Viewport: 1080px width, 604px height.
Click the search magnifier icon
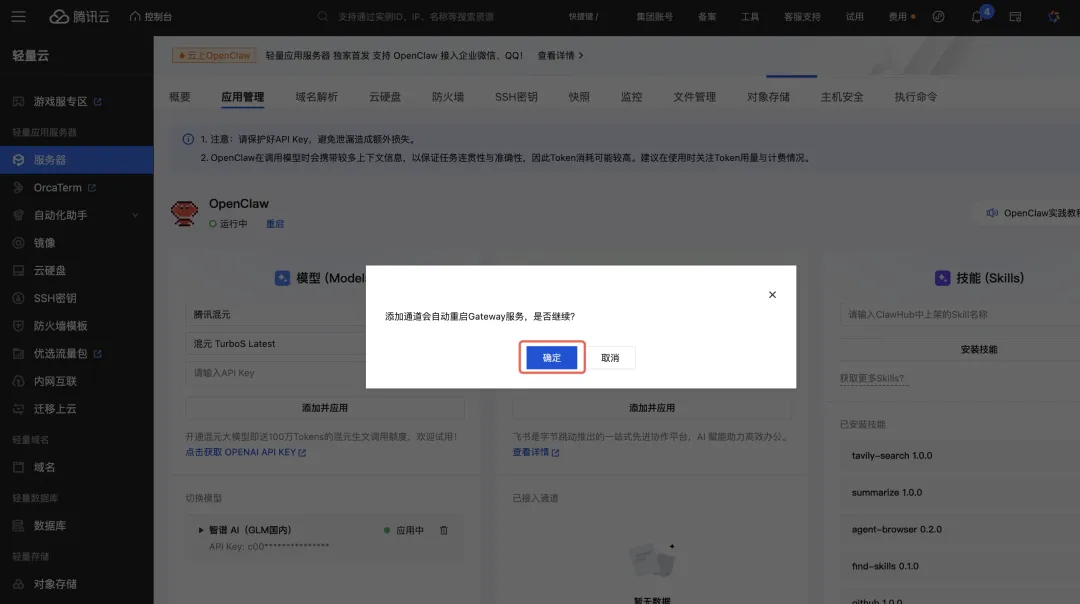coord(322,17)
